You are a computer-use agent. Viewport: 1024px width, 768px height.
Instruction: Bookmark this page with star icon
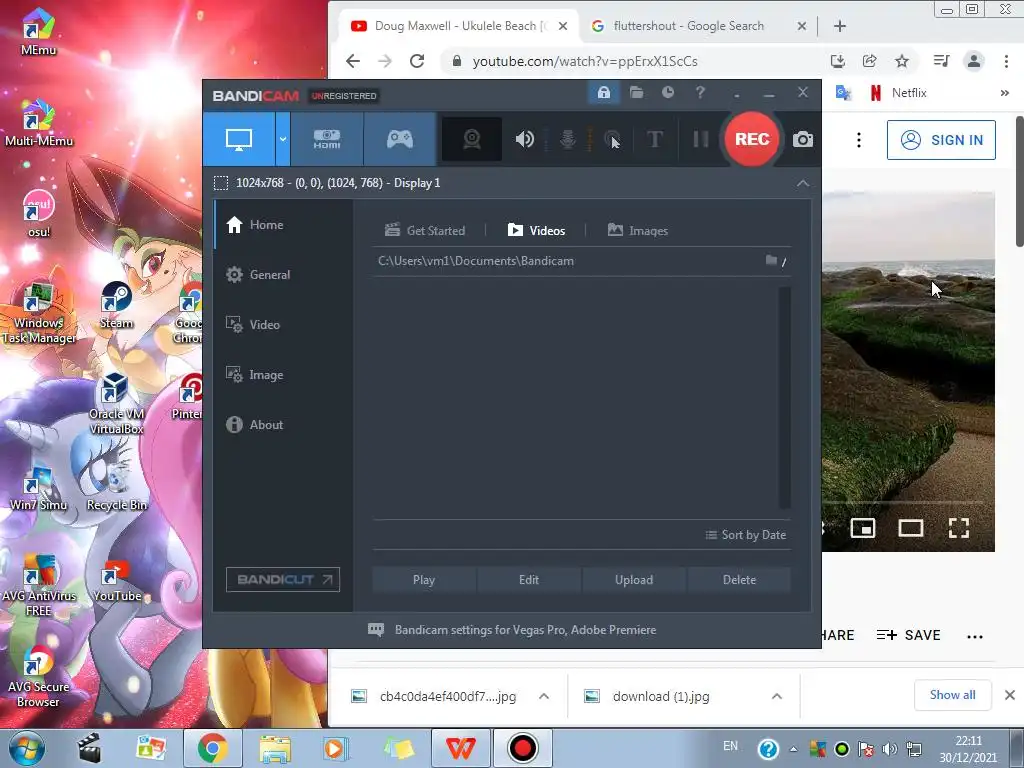coord(902,61)
